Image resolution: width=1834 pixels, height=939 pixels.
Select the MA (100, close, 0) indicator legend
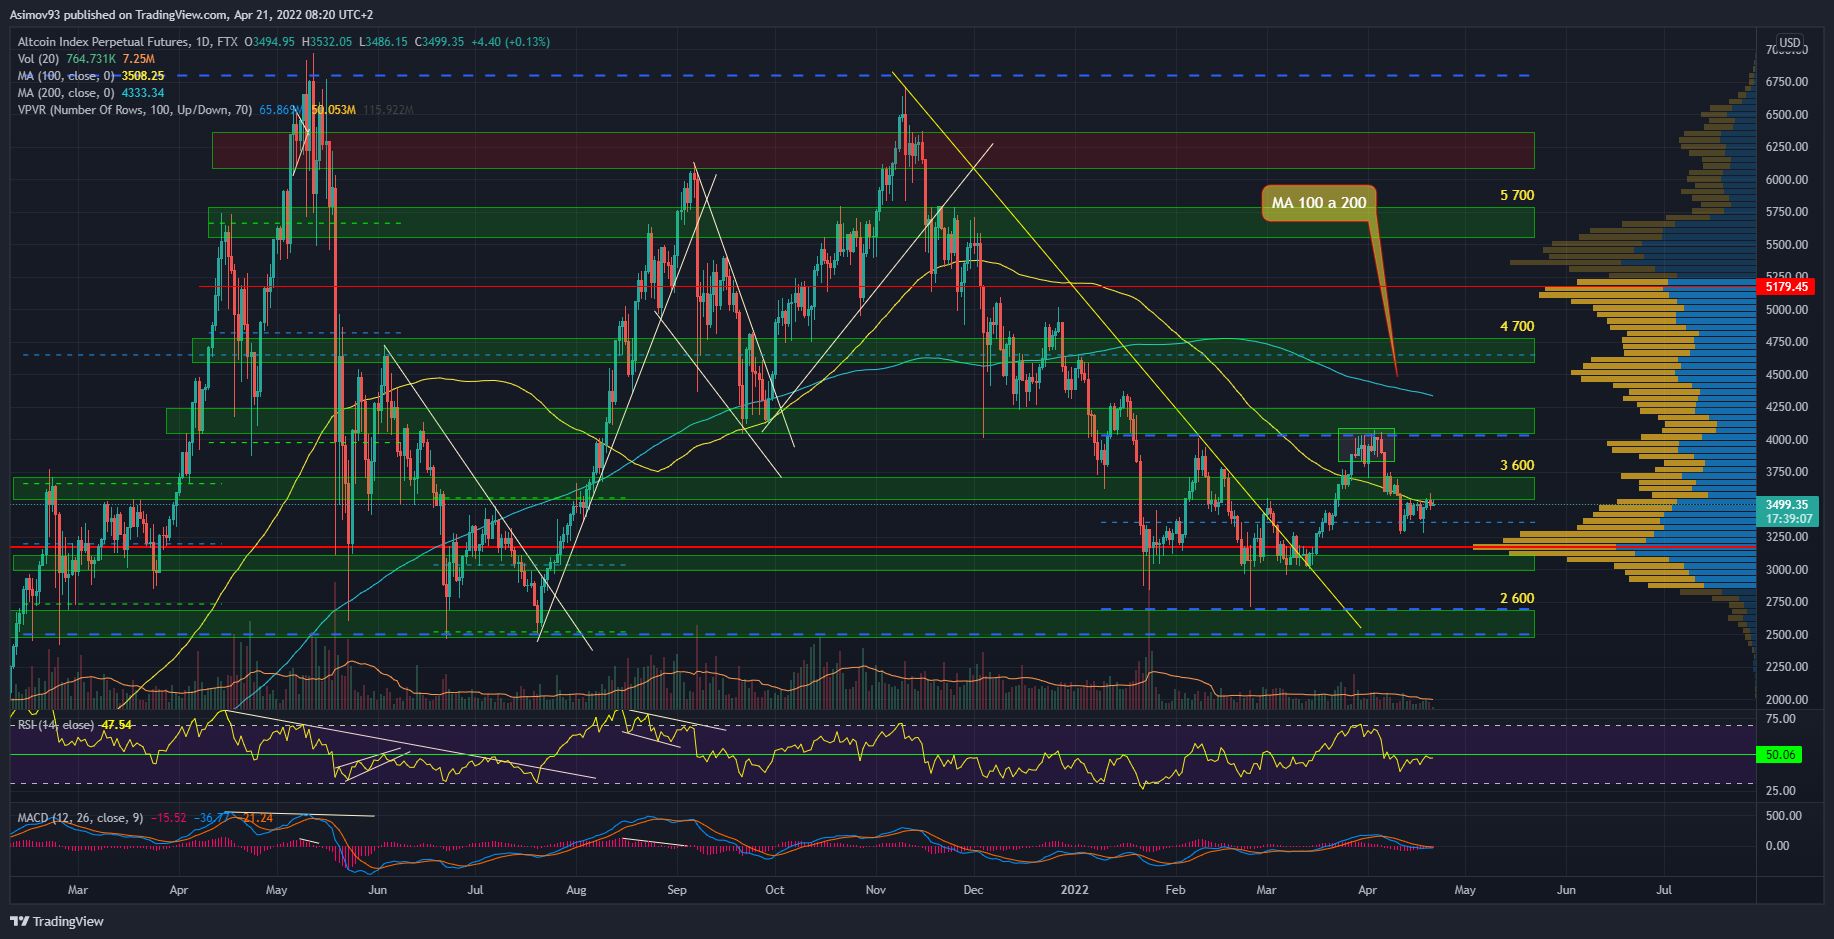tap(64, 75)
